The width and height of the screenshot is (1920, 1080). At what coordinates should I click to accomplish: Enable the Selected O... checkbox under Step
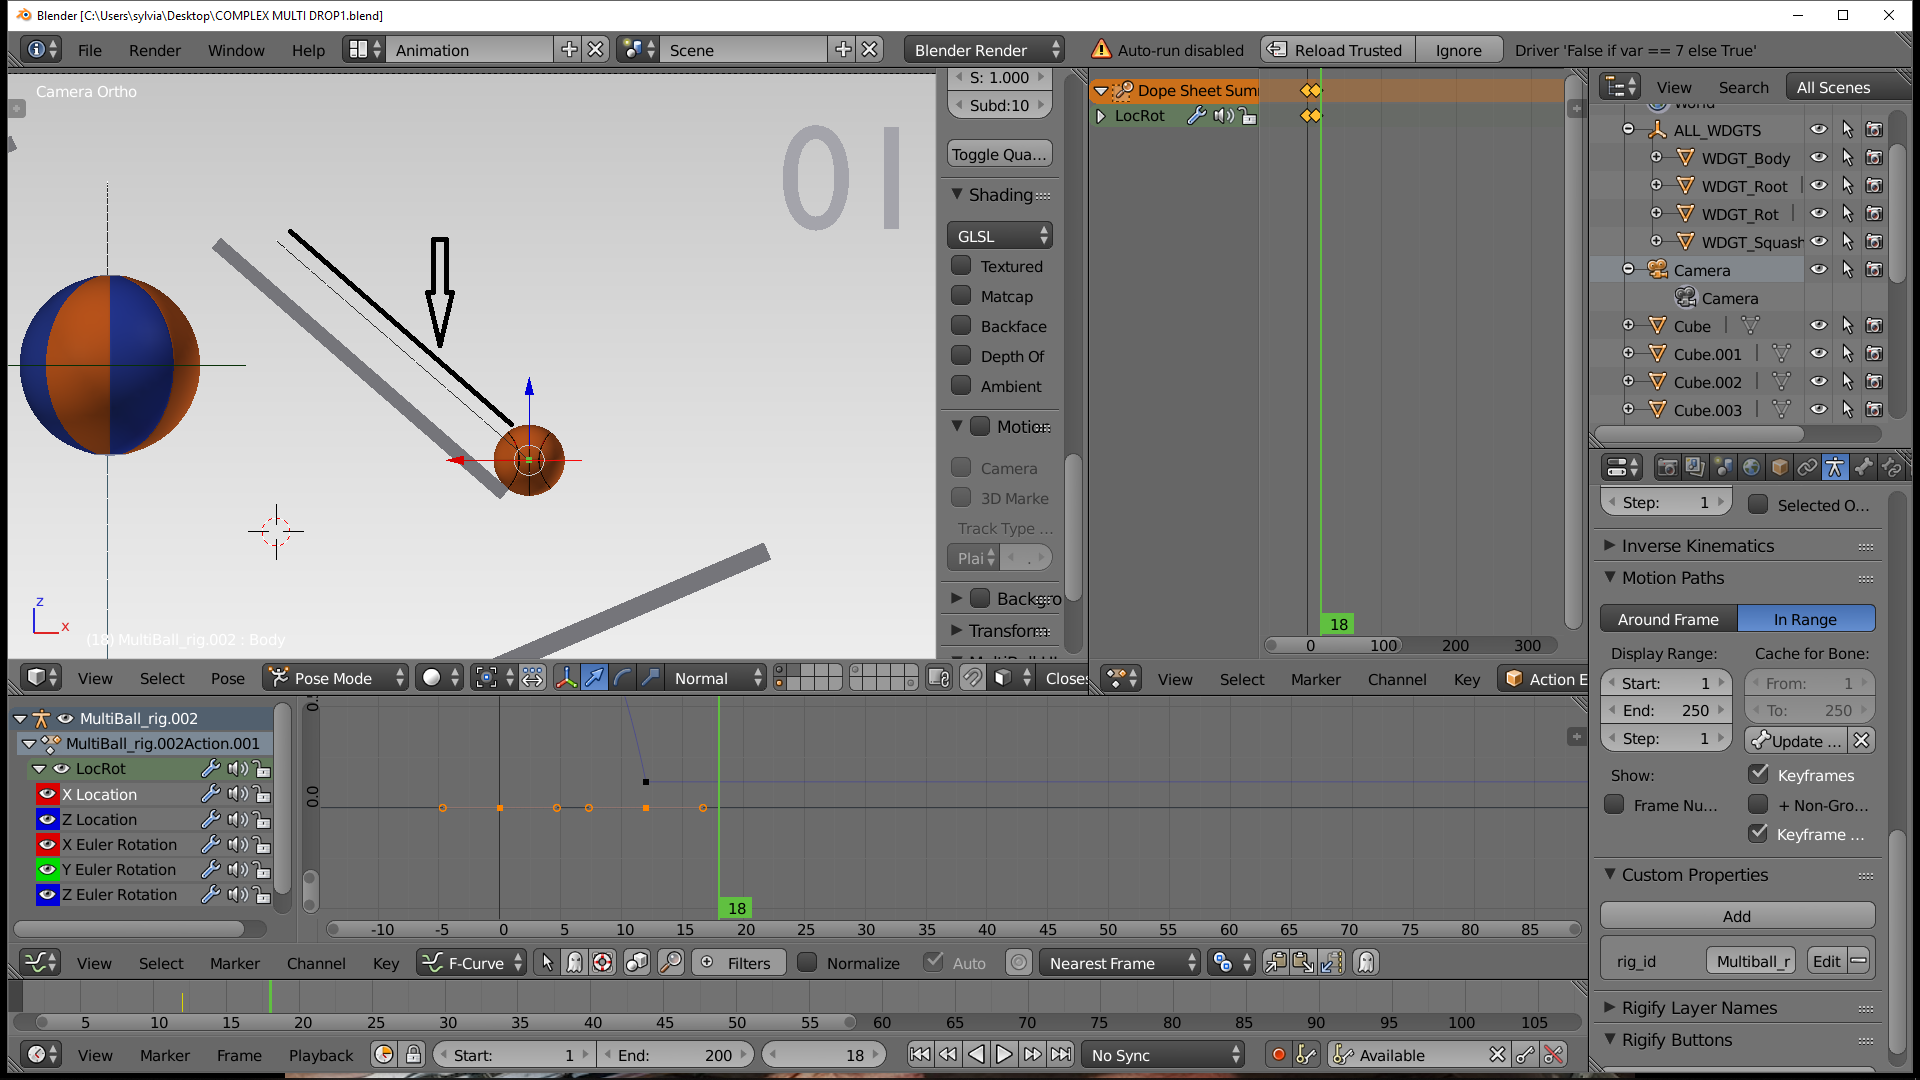coord(1757,505)
